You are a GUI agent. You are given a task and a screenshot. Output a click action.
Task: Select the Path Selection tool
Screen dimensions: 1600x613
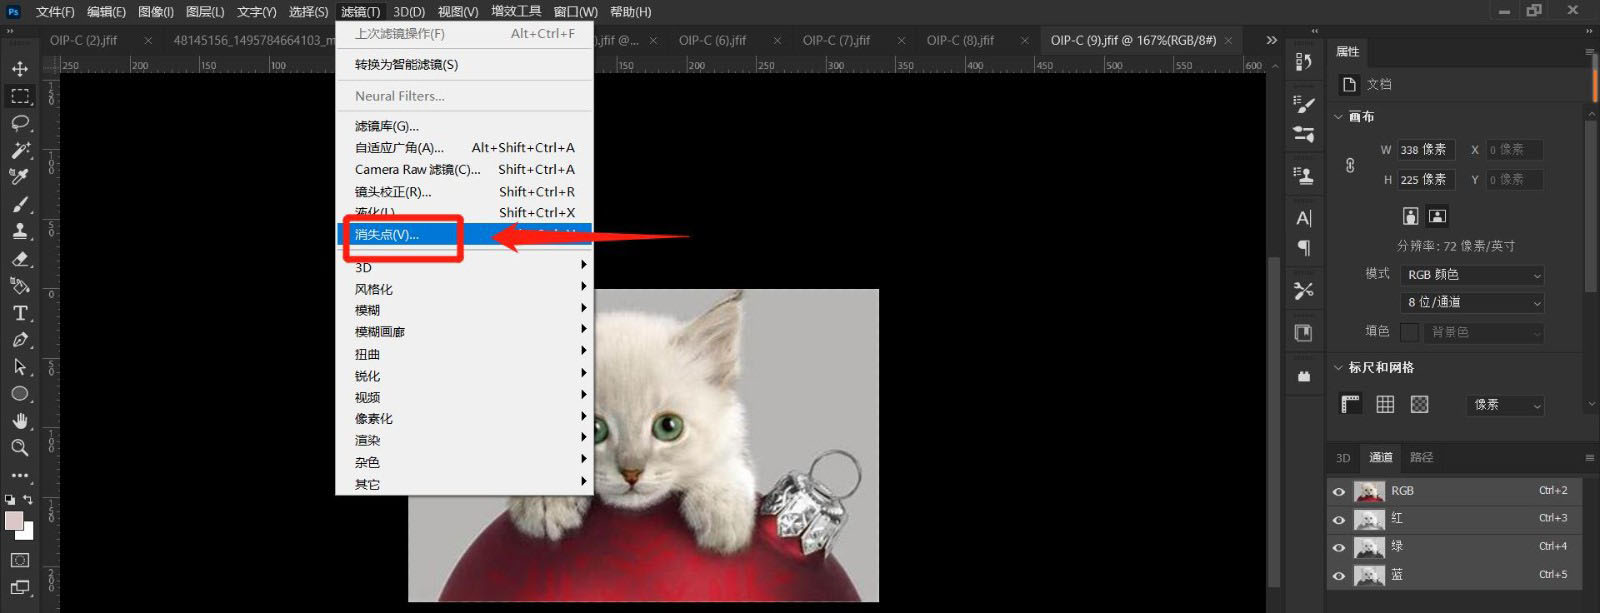pos(19,367)
